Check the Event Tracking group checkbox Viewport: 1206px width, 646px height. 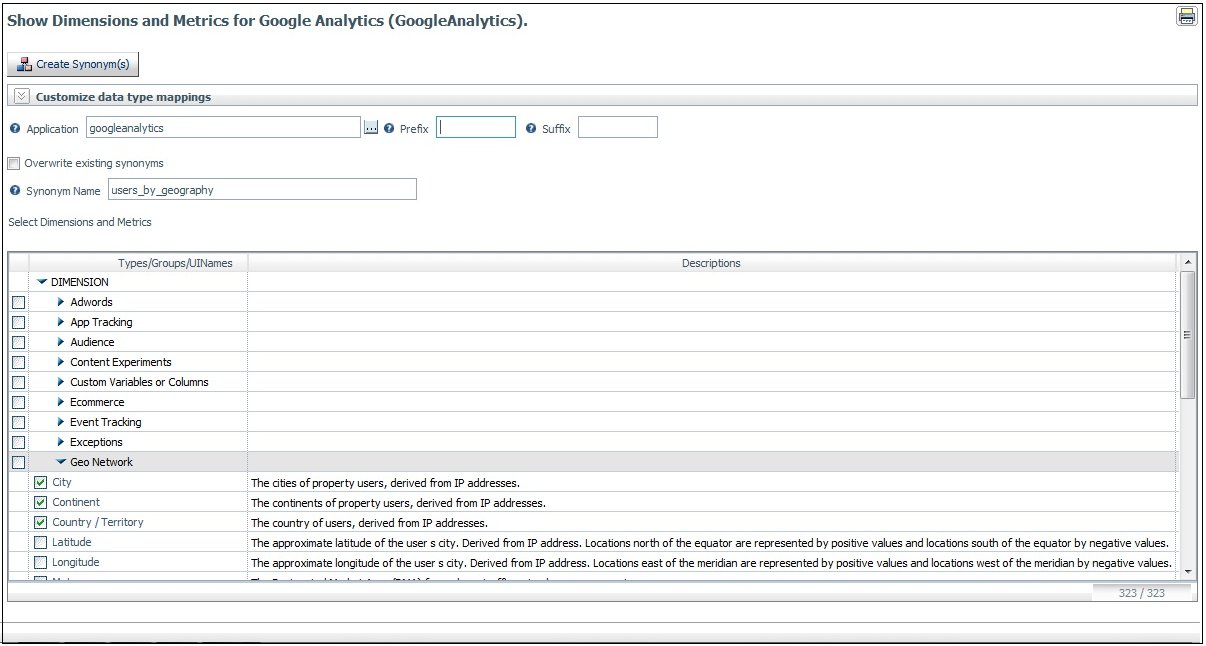pos(18,422)
